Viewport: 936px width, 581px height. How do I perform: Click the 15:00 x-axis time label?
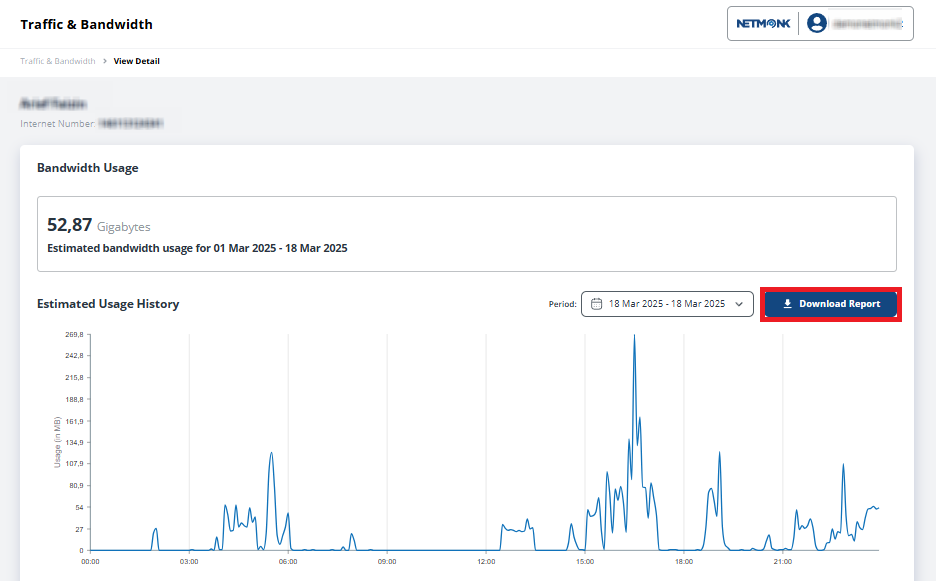coord(585,561)
